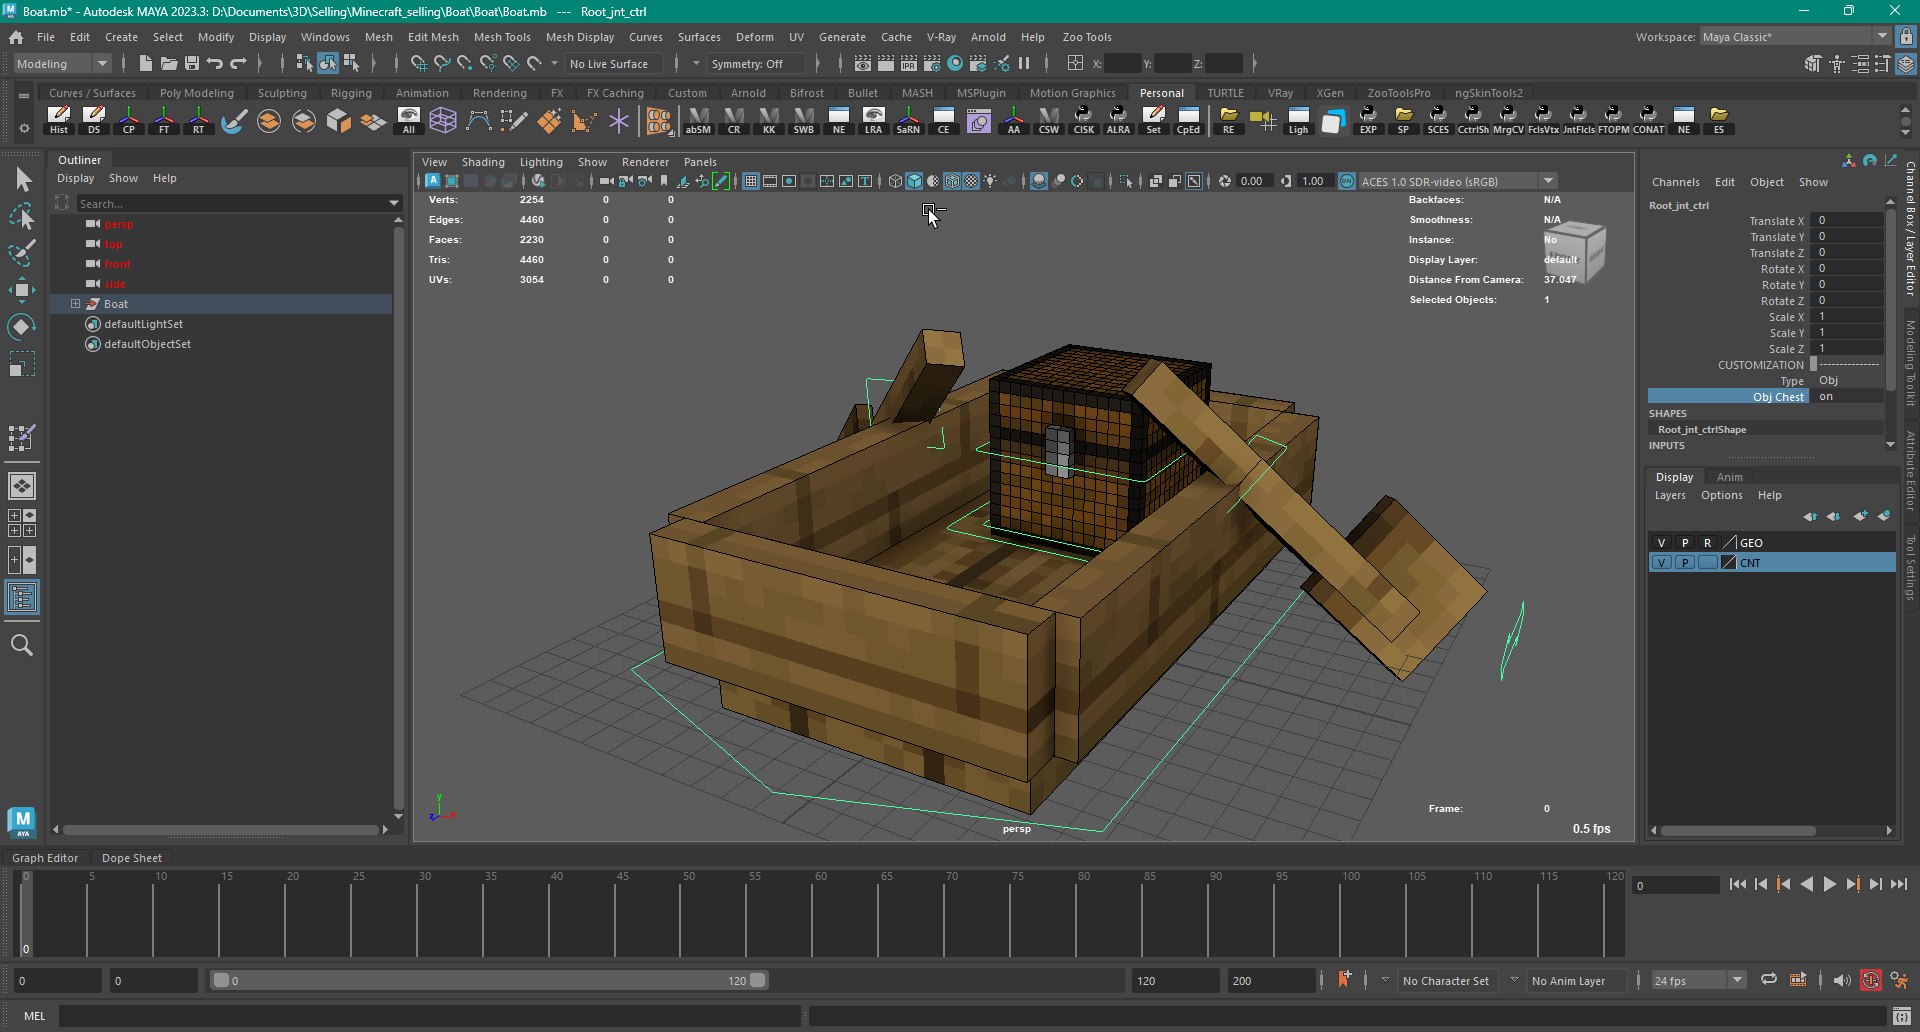This screenshot has width=1920, height=1032.
Task: Click the Ligh shelf icon
Action: pyautogui.click(x=1298, y=120)
